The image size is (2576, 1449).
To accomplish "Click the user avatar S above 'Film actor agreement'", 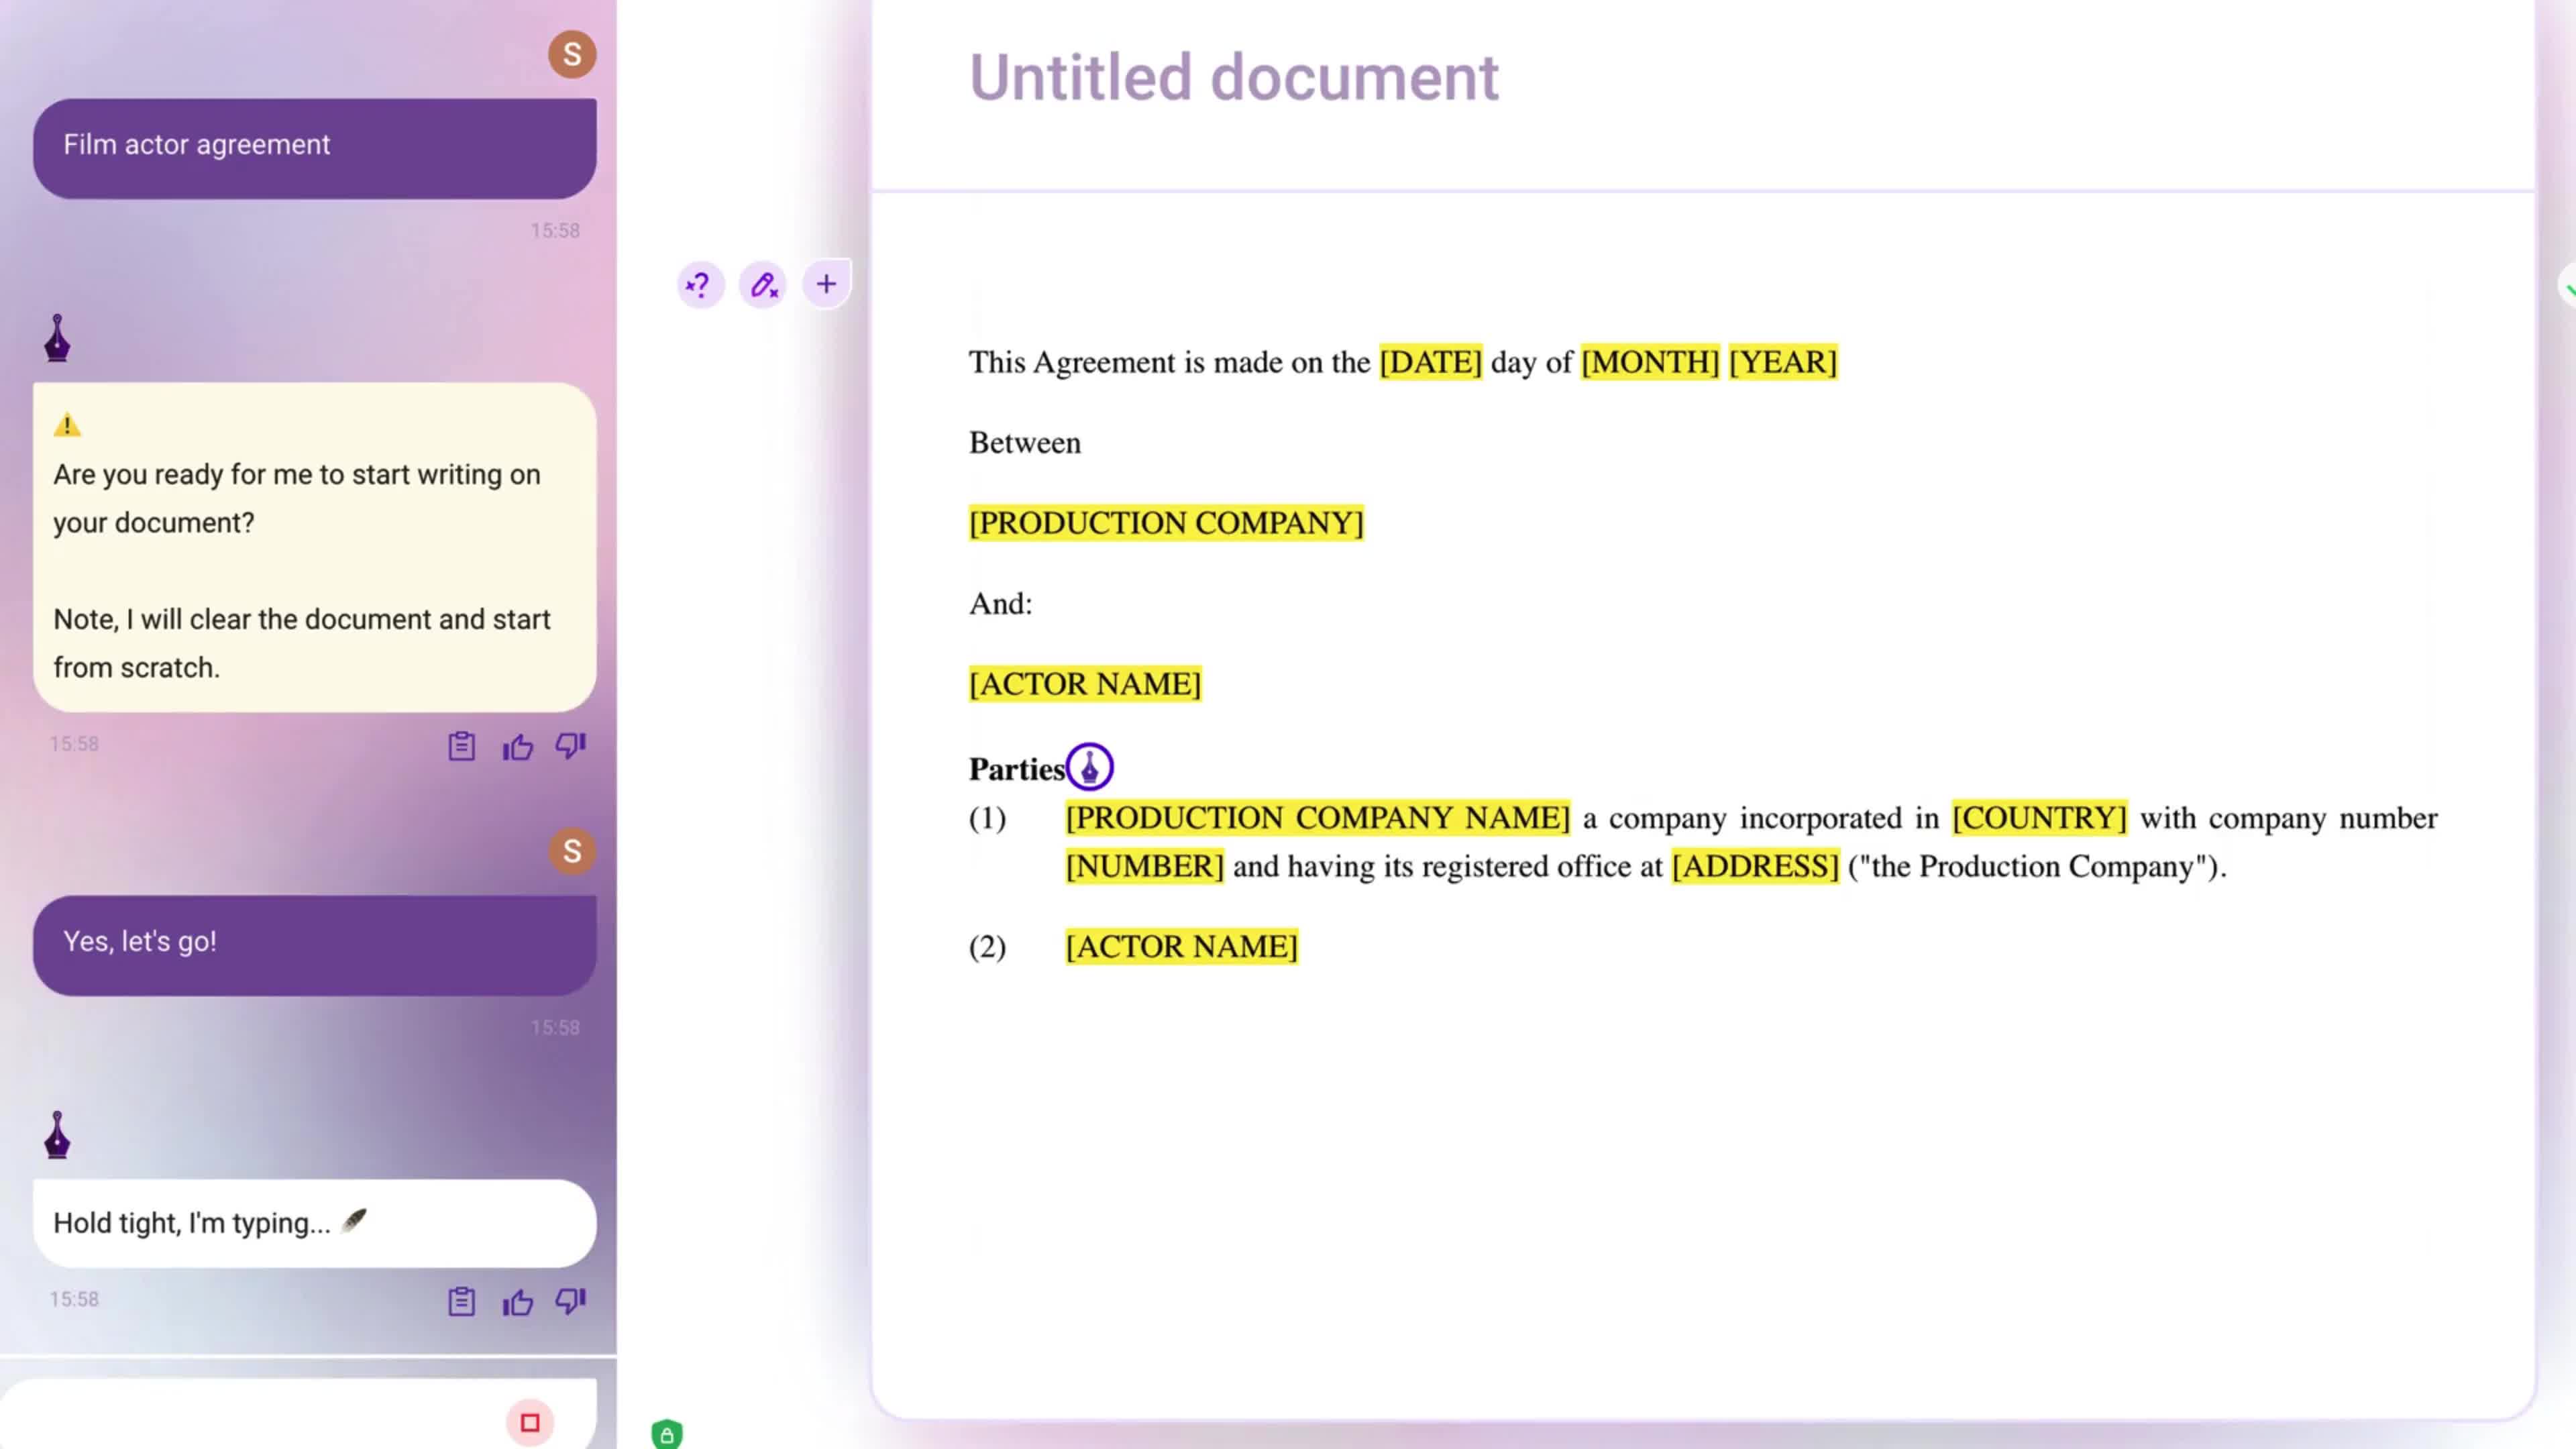I will pos(572,54).
